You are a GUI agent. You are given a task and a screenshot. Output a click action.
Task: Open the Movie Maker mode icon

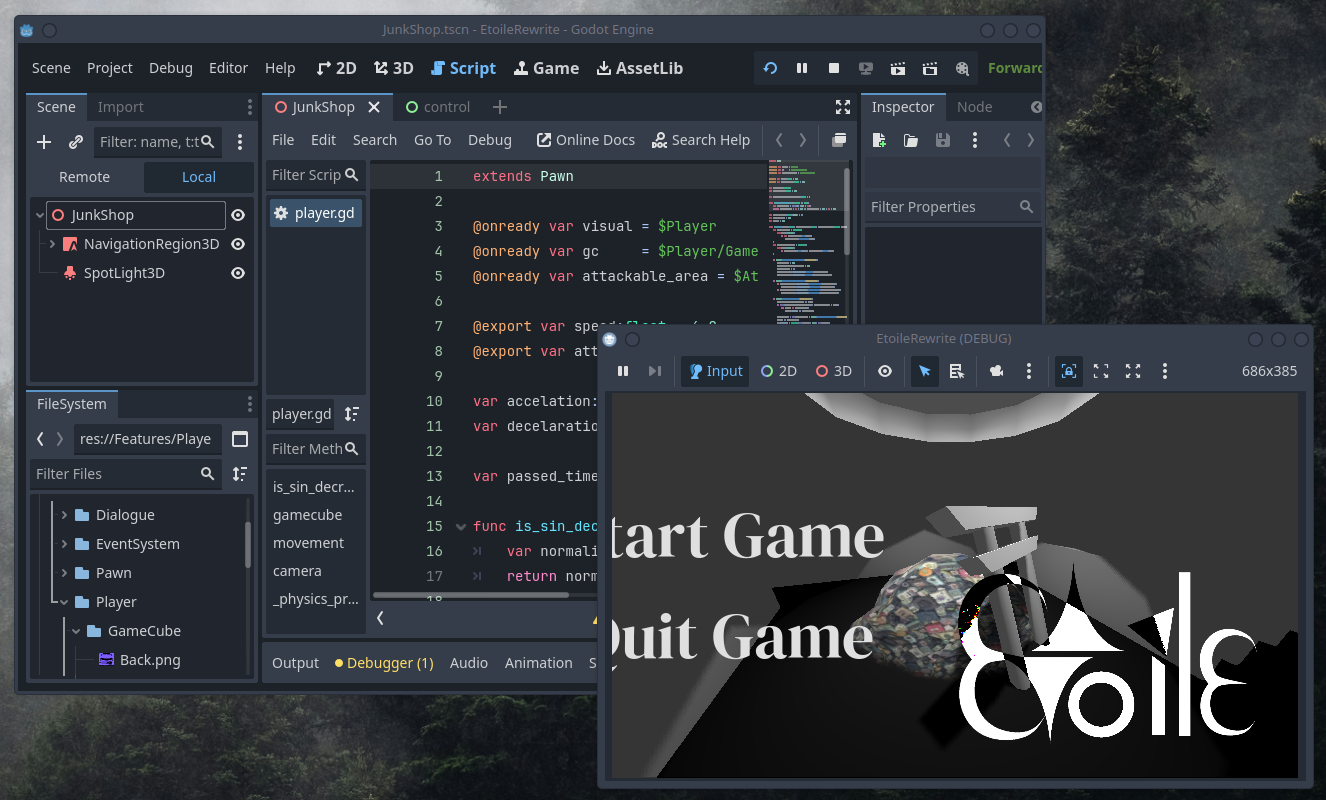click(x=962, y=68)
